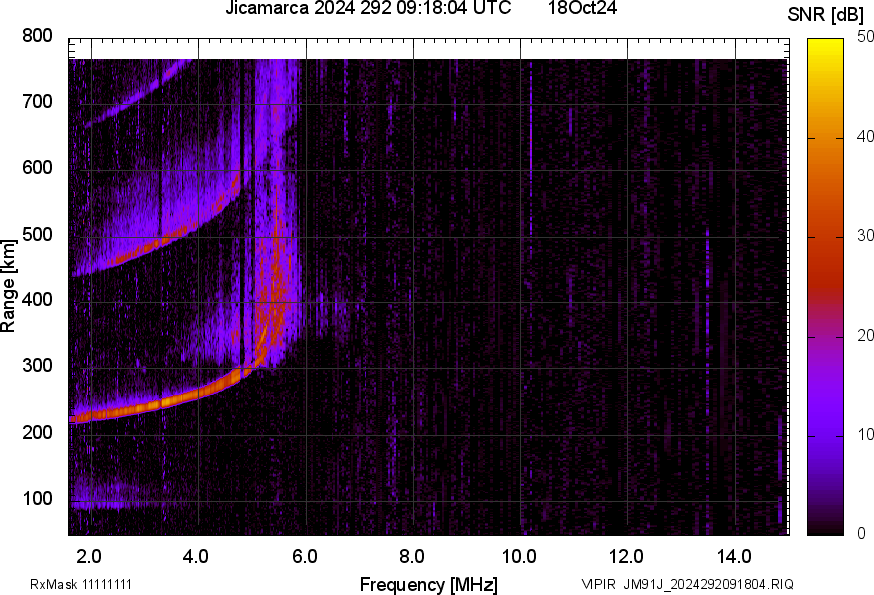This screenshot has width=874, height=595.
Task: Click the 'RxMask 11111111' footer text
Action: [x=81, y=584]
